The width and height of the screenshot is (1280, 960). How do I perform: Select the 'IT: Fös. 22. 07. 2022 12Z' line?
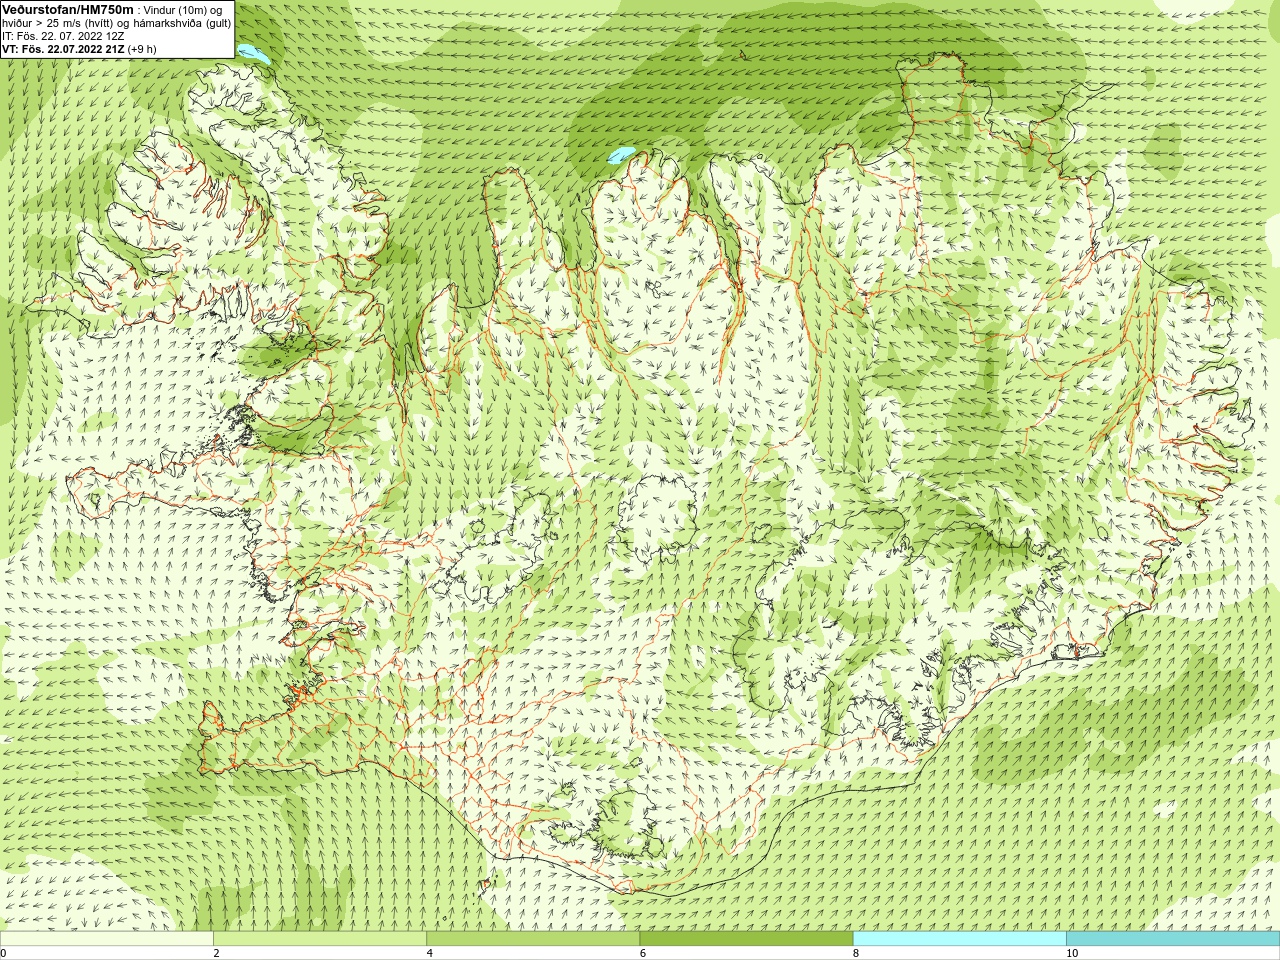pos(63,36)
